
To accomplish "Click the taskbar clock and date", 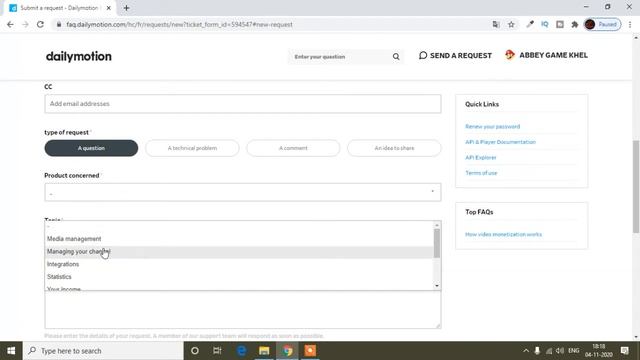I will [x=599, y=351].
